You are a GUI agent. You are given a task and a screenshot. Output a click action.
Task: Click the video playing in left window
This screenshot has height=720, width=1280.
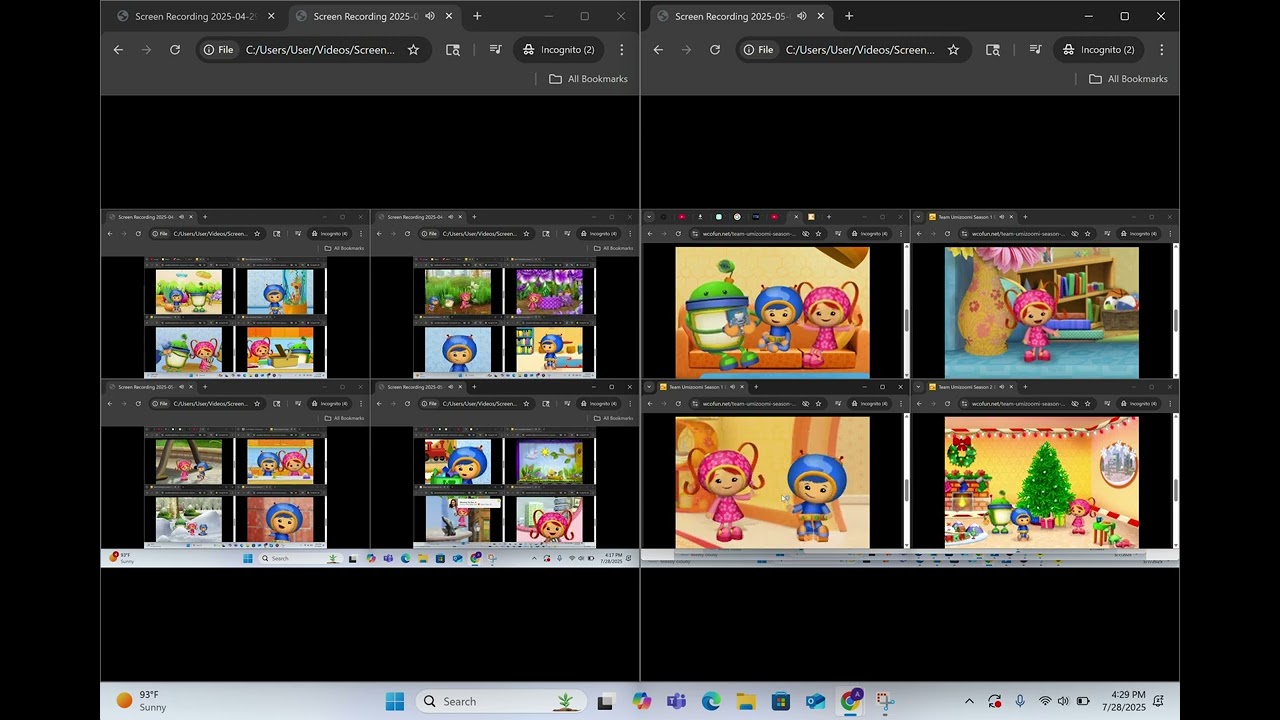coord(370,388)
